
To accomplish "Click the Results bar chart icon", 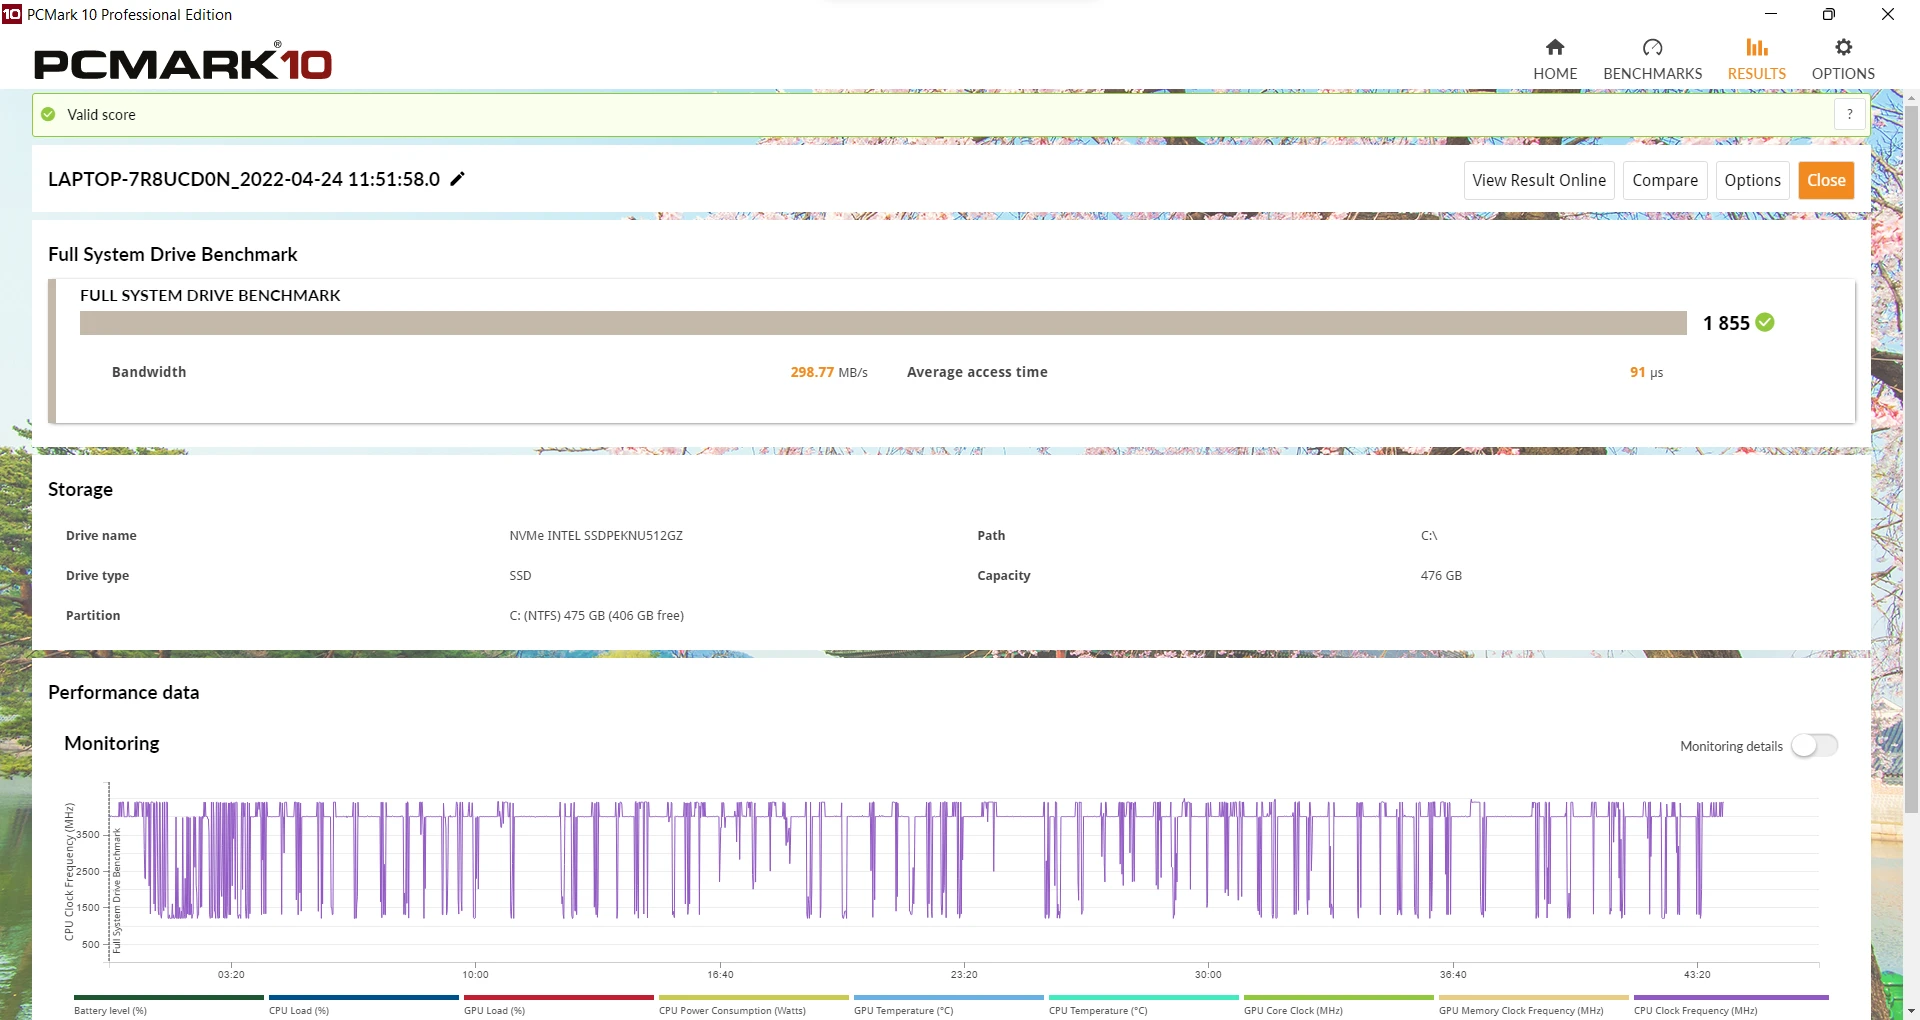I will (1757, 47).
